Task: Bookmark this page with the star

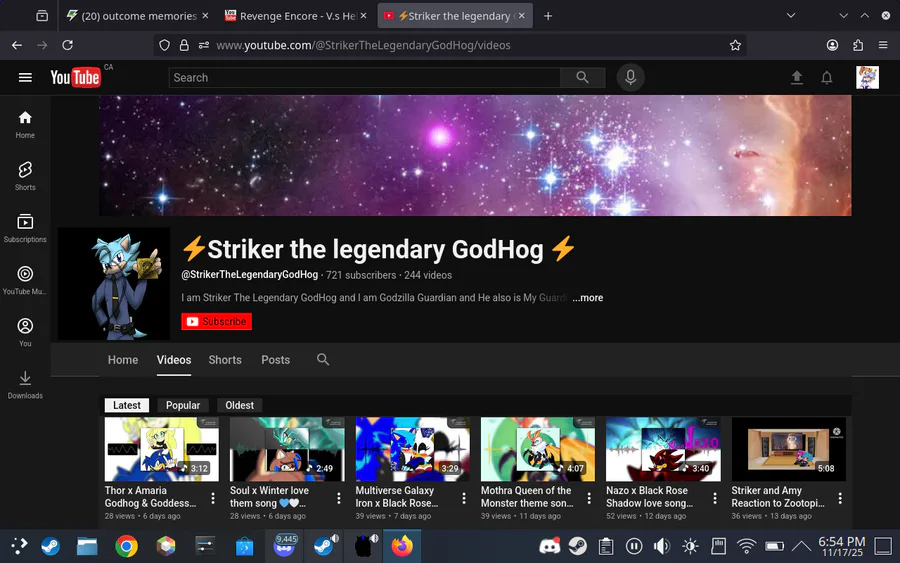Action: pos(735,45)
